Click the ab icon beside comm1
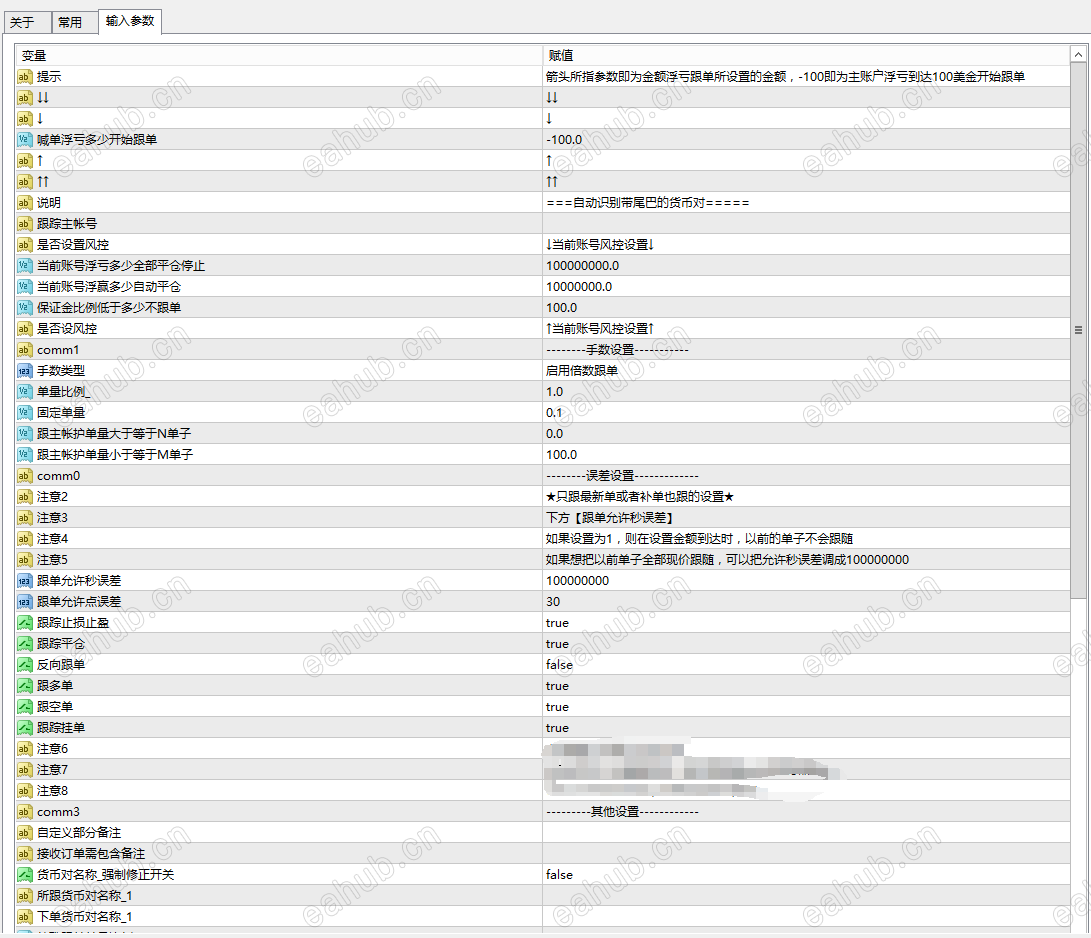The image size is (1091, 938). click(x=23, y=349)
